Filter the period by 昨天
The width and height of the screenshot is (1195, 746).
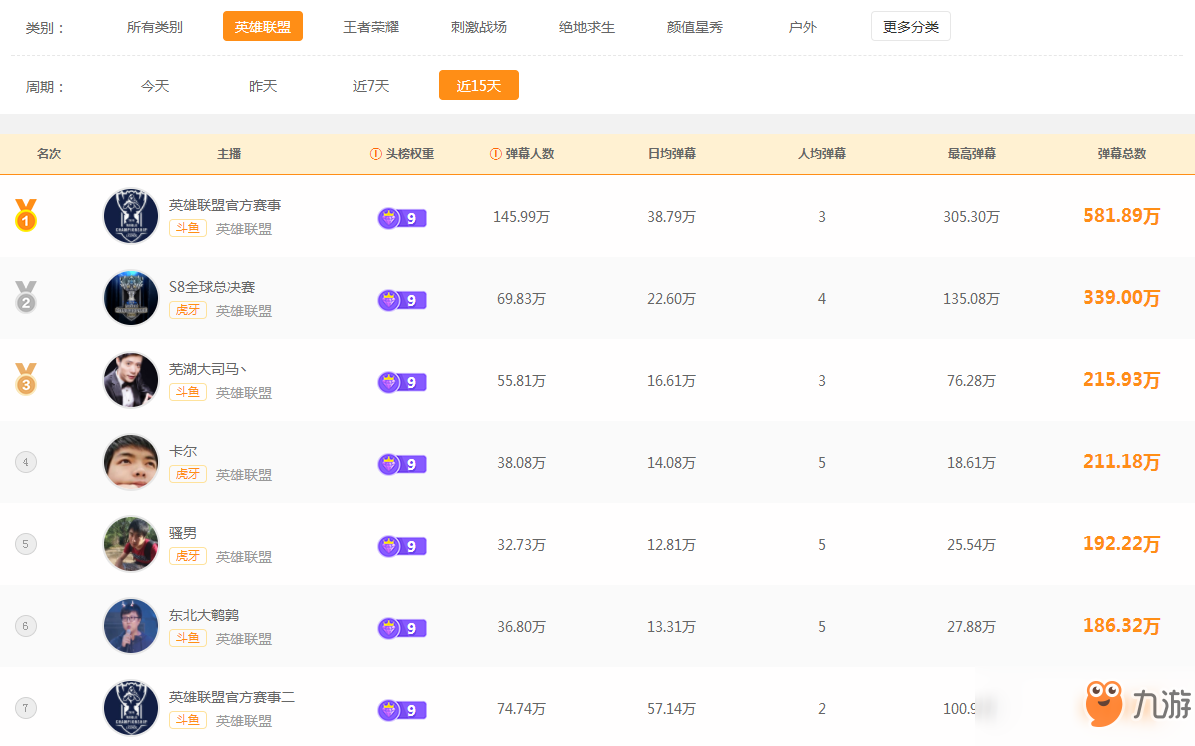pos(263,86)
